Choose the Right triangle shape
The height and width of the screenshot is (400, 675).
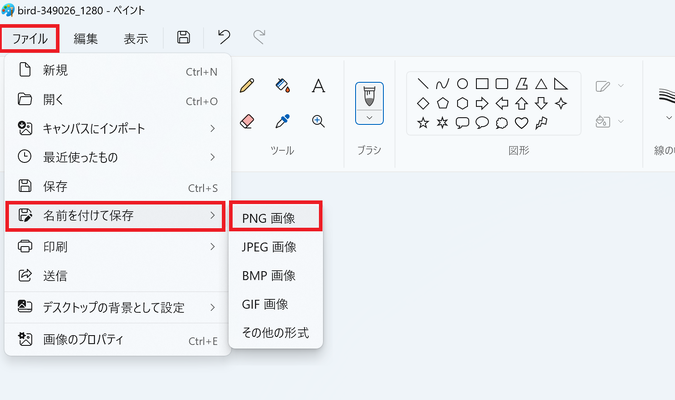tap(560, 84)
